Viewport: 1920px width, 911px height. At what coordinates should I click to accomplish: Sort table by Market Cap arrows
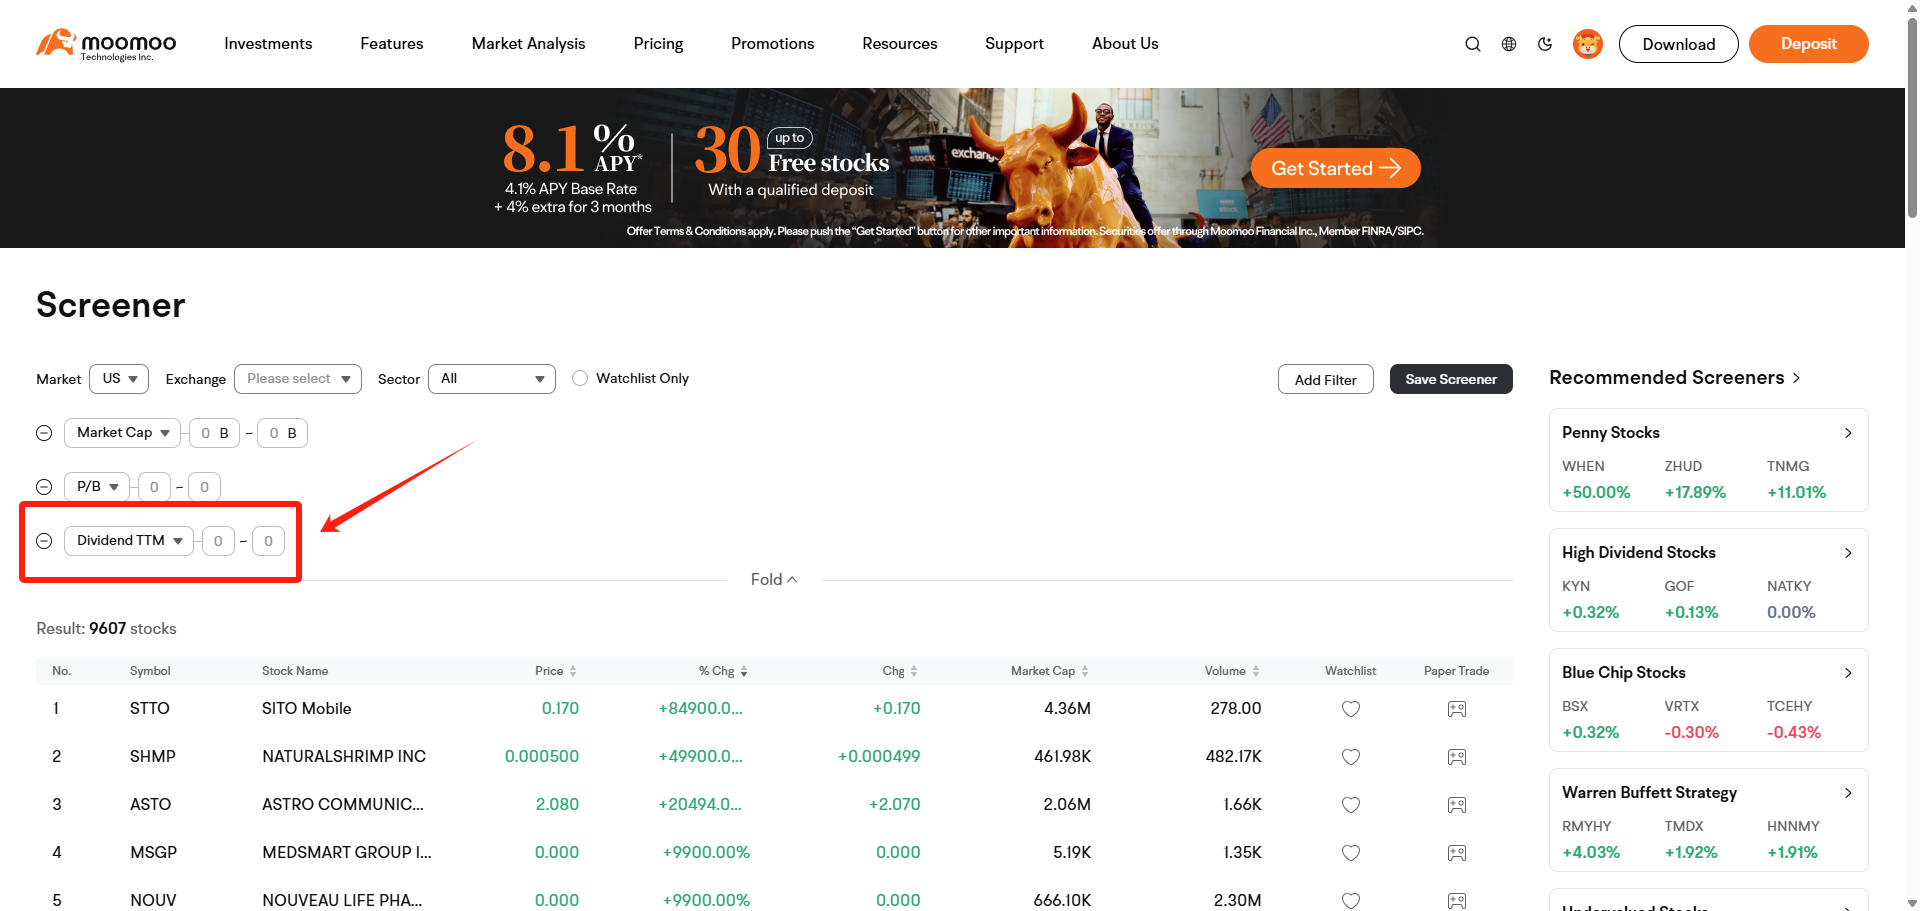[x=1085, y=671]
